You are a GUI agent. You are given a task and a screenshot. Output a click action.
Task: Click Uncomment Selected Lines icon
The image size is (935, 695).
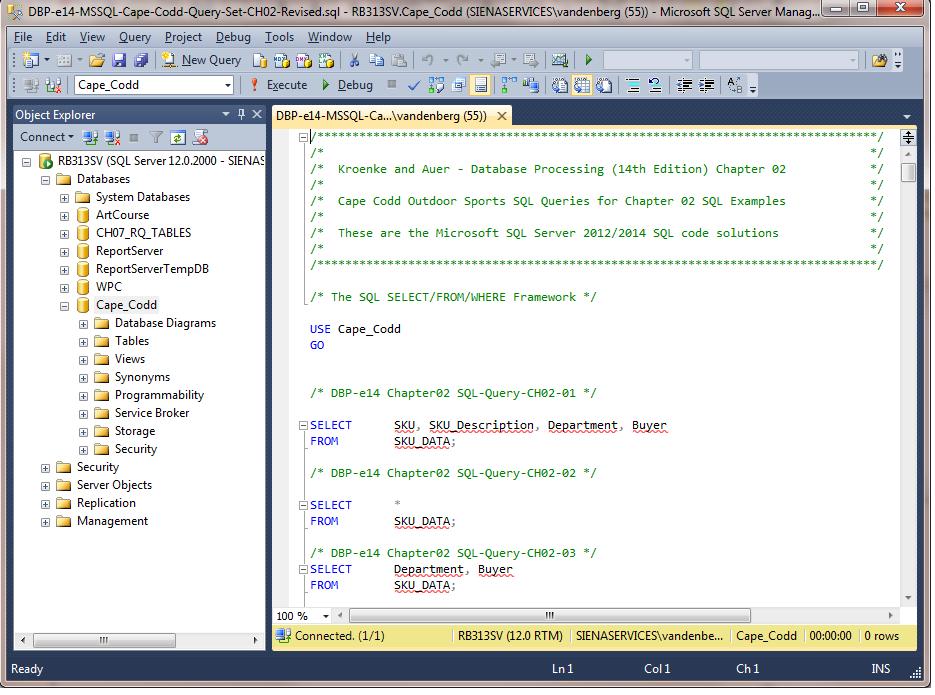click(x=655, y=86)
